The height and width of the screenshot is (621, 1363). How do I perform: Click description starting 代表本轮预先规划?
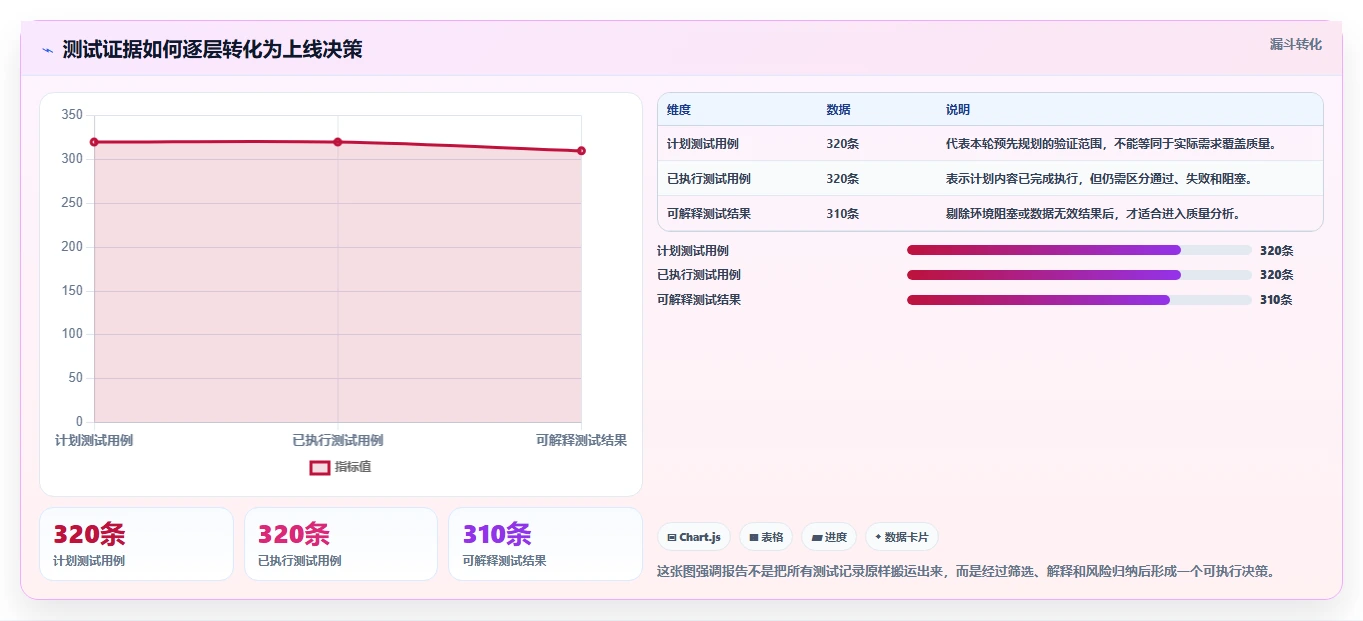click(1112, 144)
